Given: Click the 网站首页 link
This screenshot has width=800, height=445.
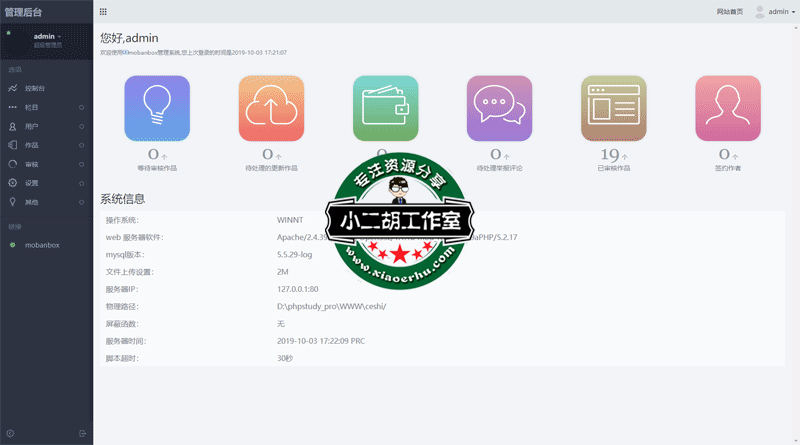Looking at the screenshot, I should pyautogui.click(x=730, y=12).
